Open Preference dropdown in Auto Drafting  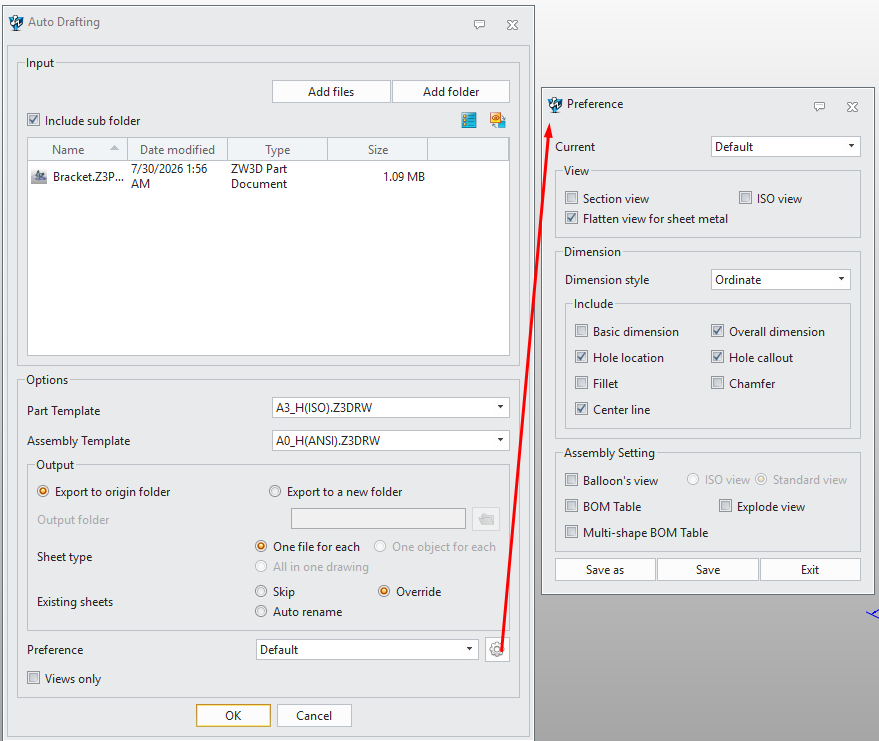point(367,650)
